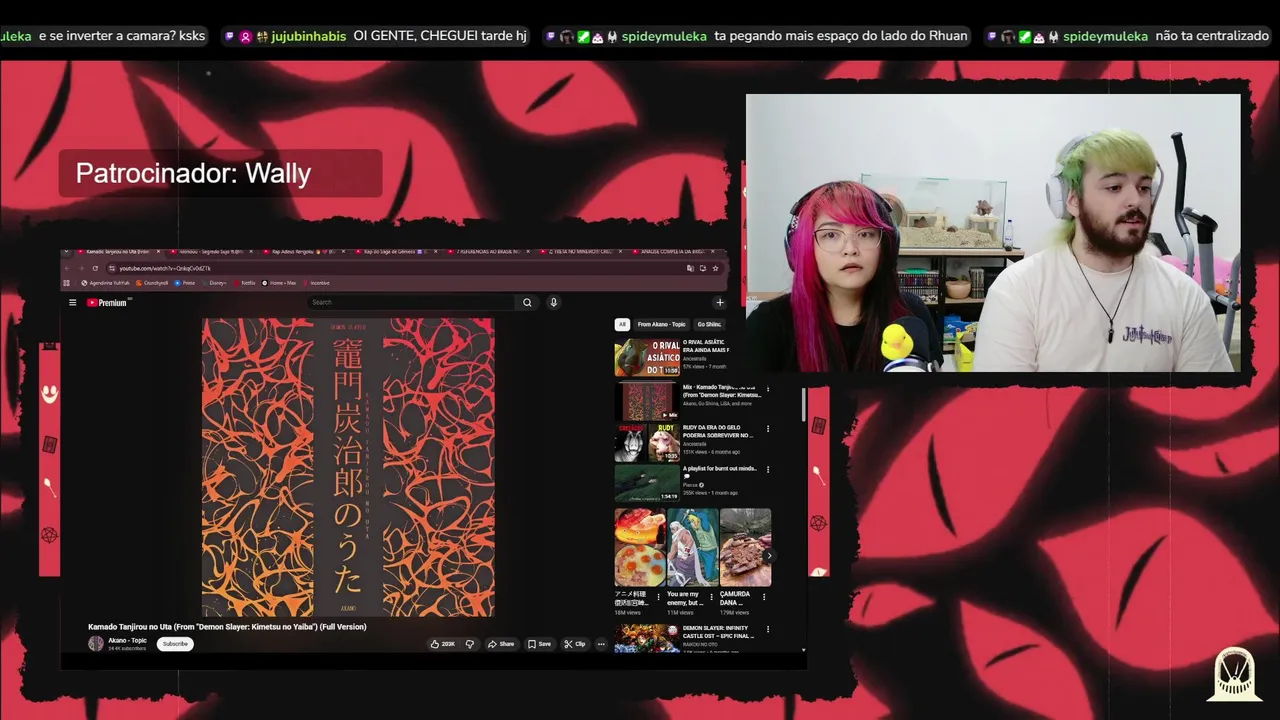
Task: Open the Crunchyroll bookmark
Action: pyautogui.click(x=153, y=283)
